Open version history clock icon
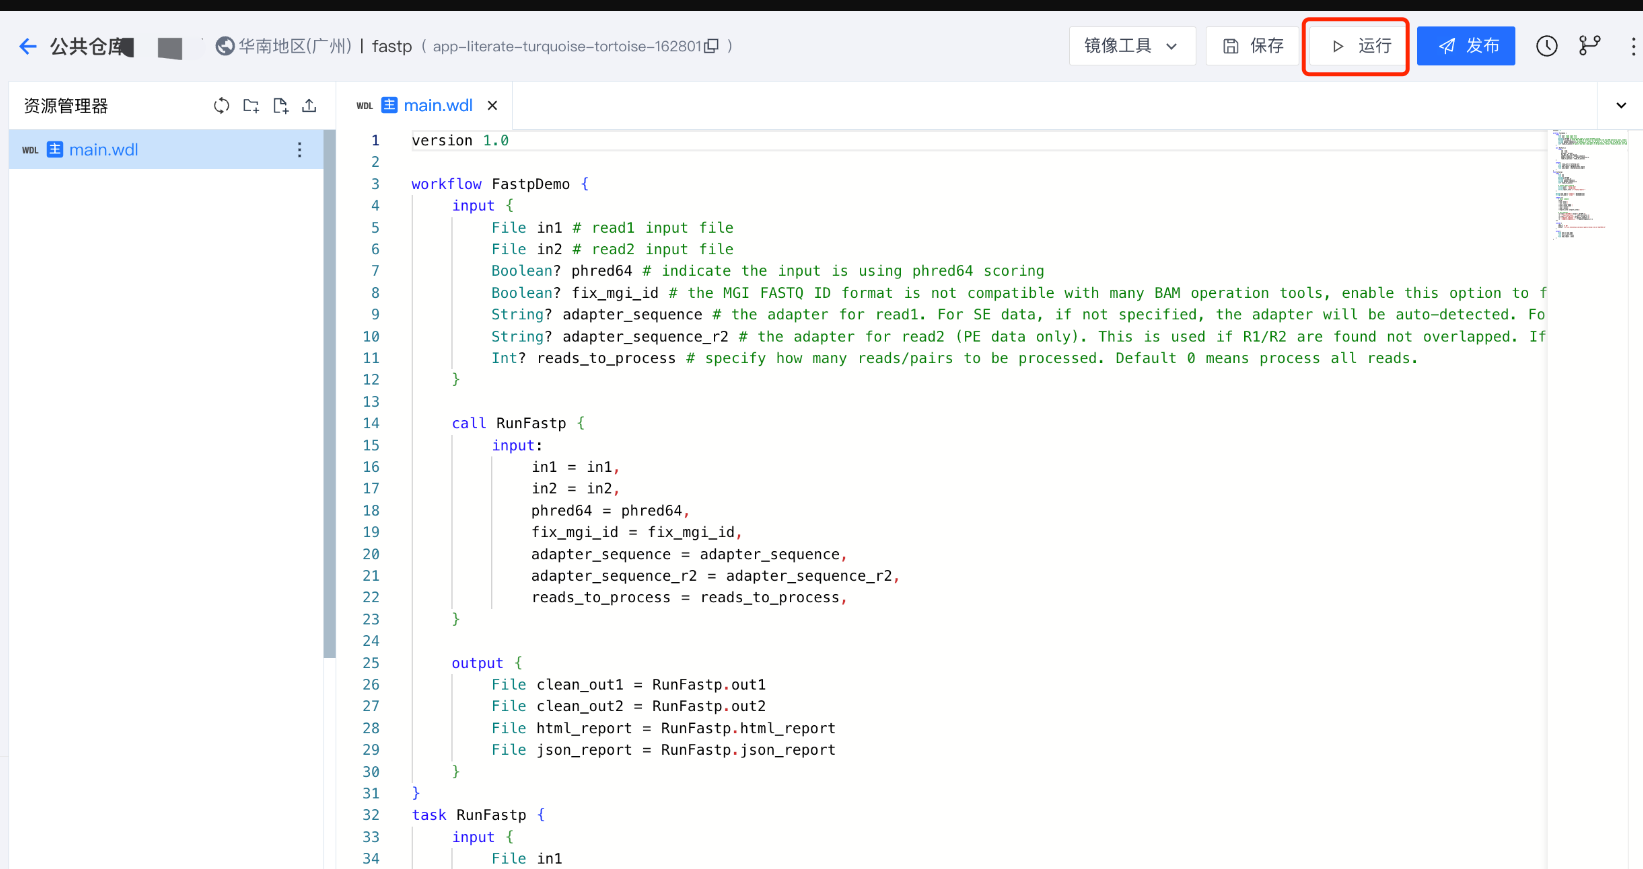 (1546, 46)
